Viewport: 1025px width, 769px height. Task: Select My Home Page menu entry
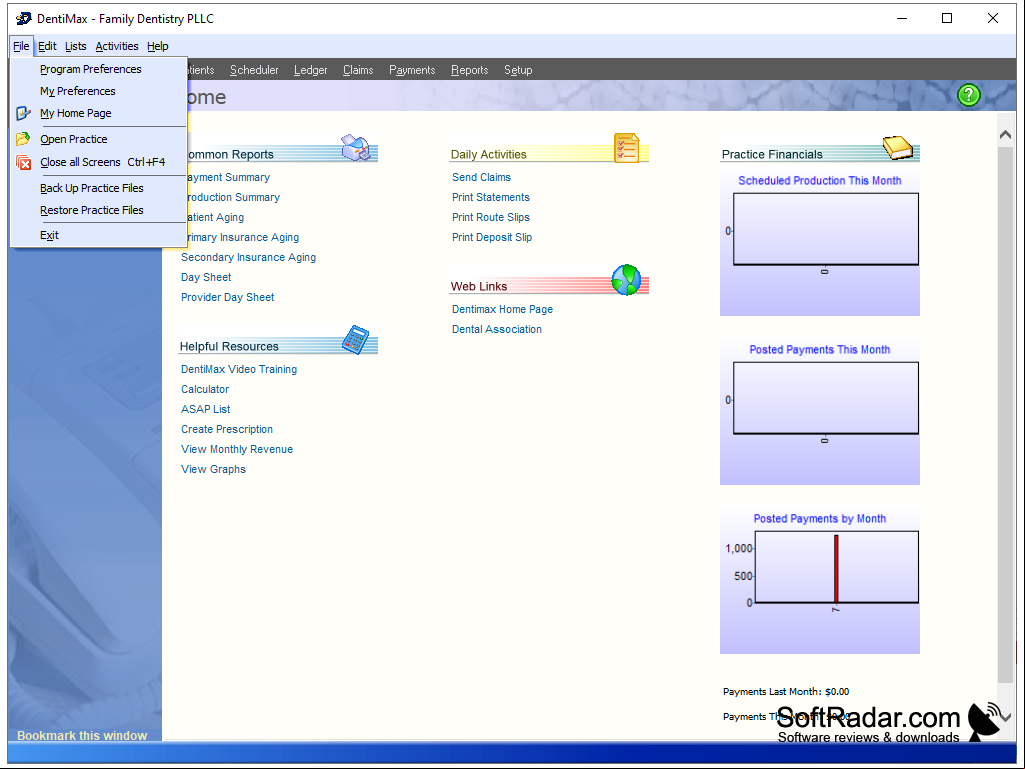98,113
